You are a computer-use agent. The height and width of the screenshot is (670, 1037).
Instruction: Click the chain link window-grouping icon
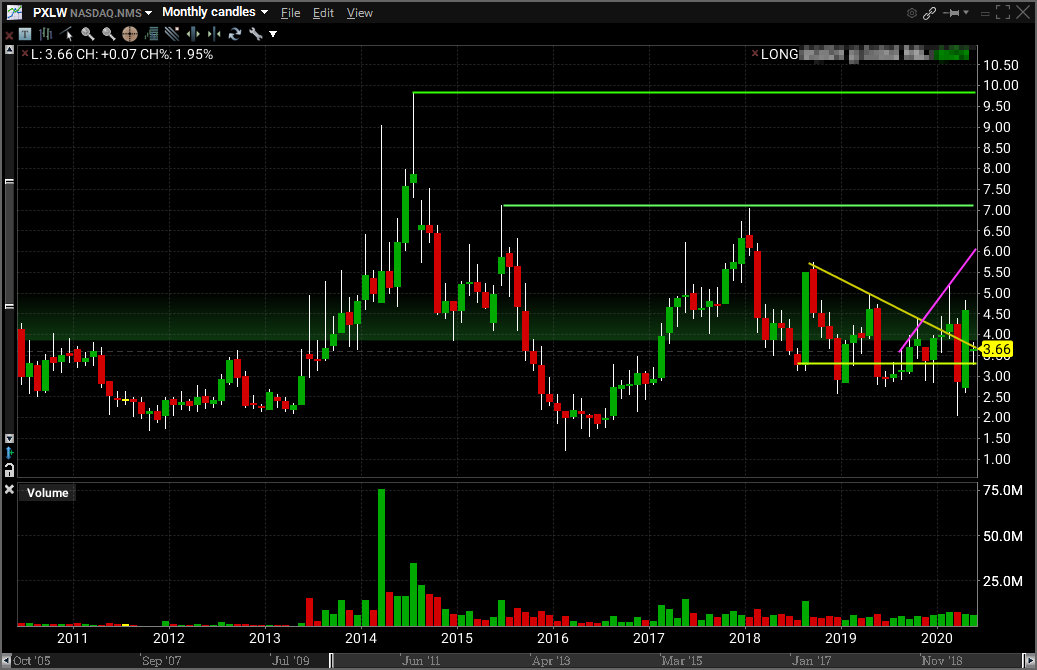929,13
